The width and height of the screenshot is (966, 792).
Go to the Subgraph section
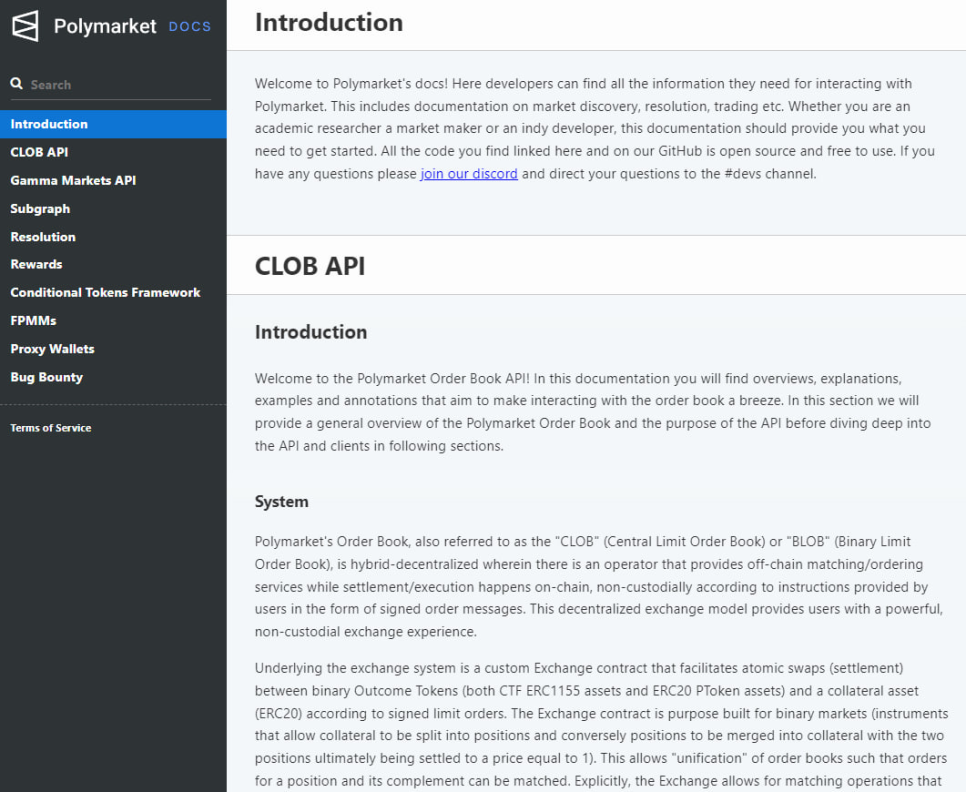point(113,209)
